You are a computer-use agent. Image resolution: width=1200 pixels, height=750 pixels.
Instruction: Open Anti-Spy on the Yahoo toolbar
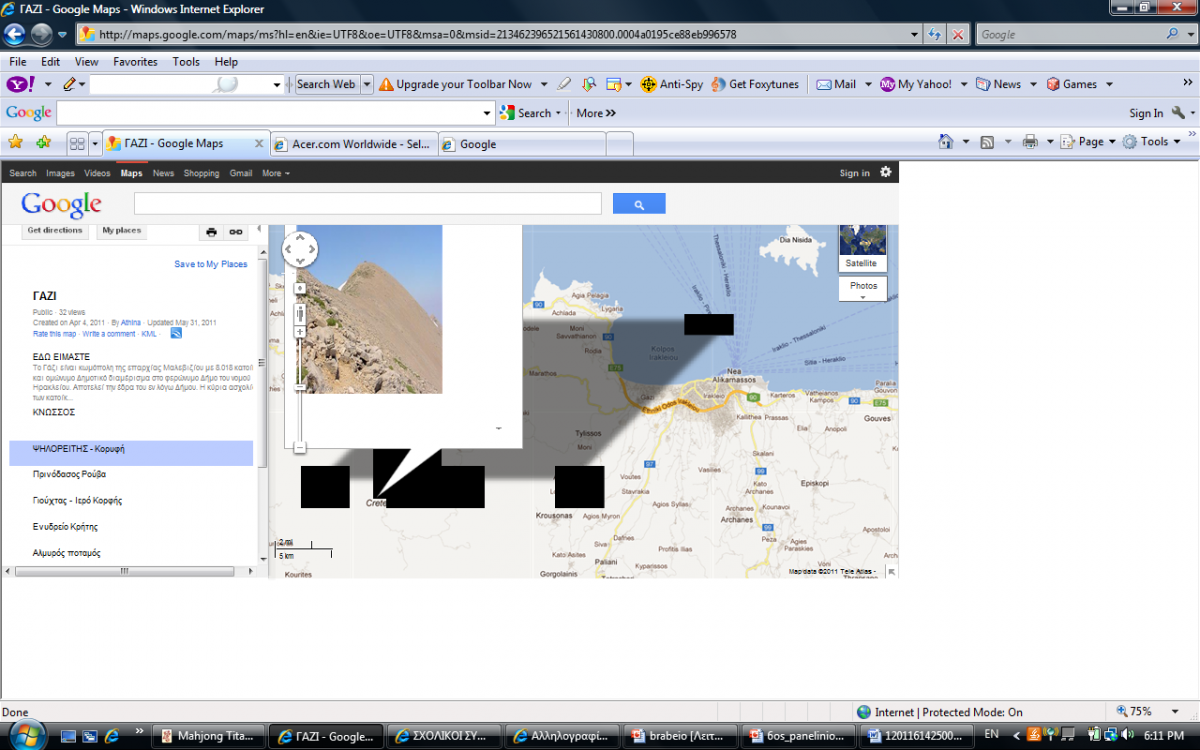[x=671, y=84]
